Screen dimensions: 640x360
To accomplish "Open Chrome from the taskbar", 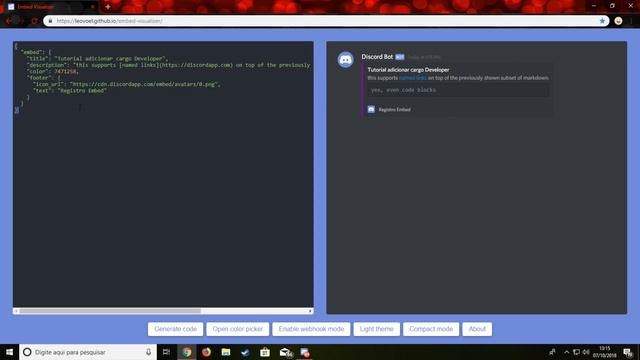I will 187,352.
